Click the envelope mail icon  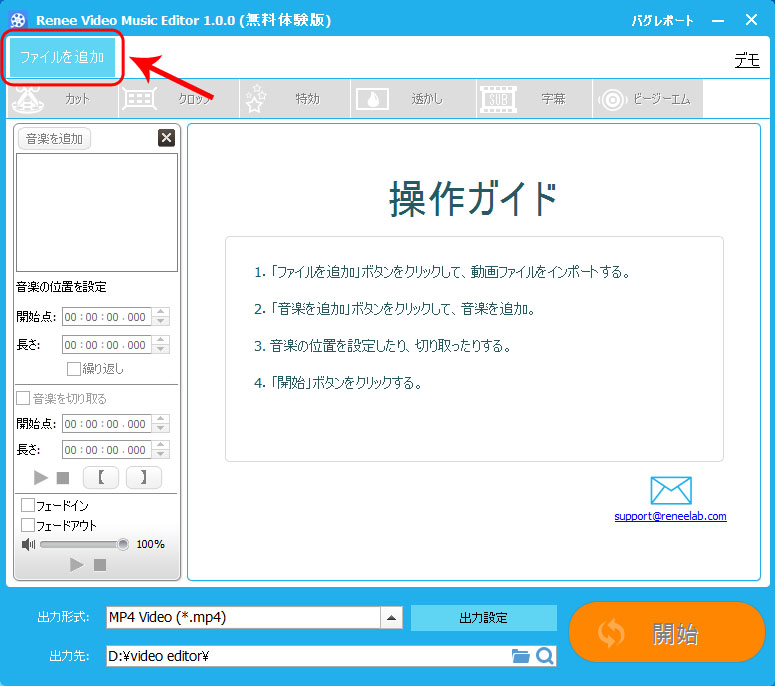(671, 490)
